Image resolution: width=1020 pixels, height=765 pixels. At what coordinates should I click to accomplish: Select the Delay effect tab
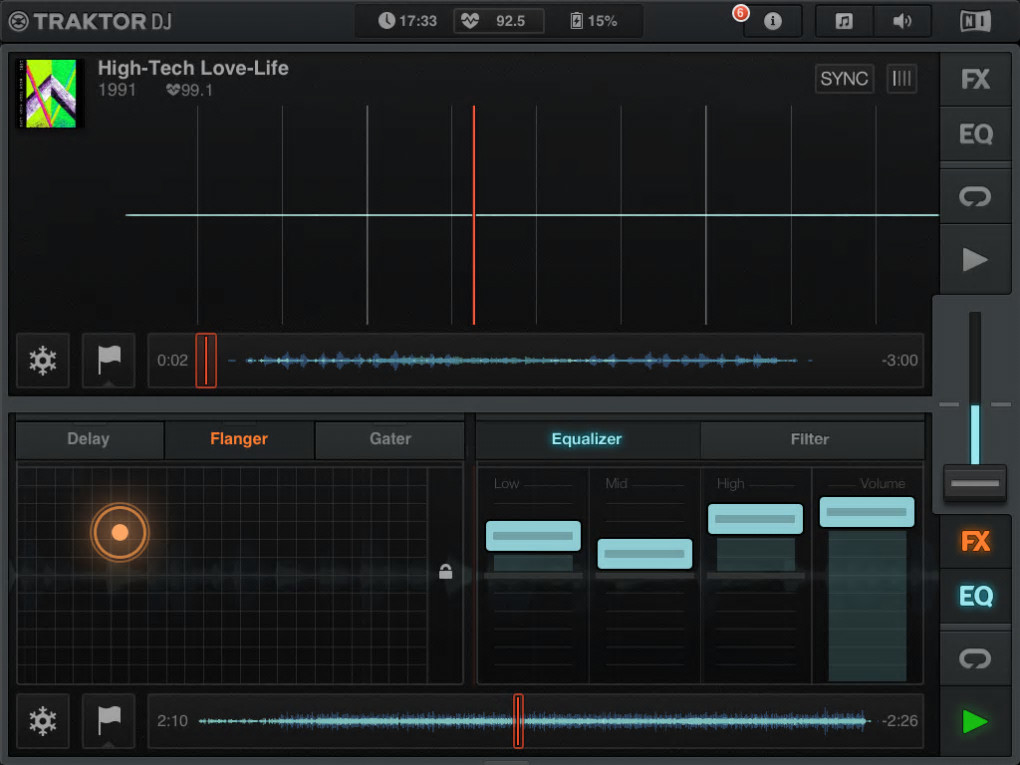(x=89, y=439)
